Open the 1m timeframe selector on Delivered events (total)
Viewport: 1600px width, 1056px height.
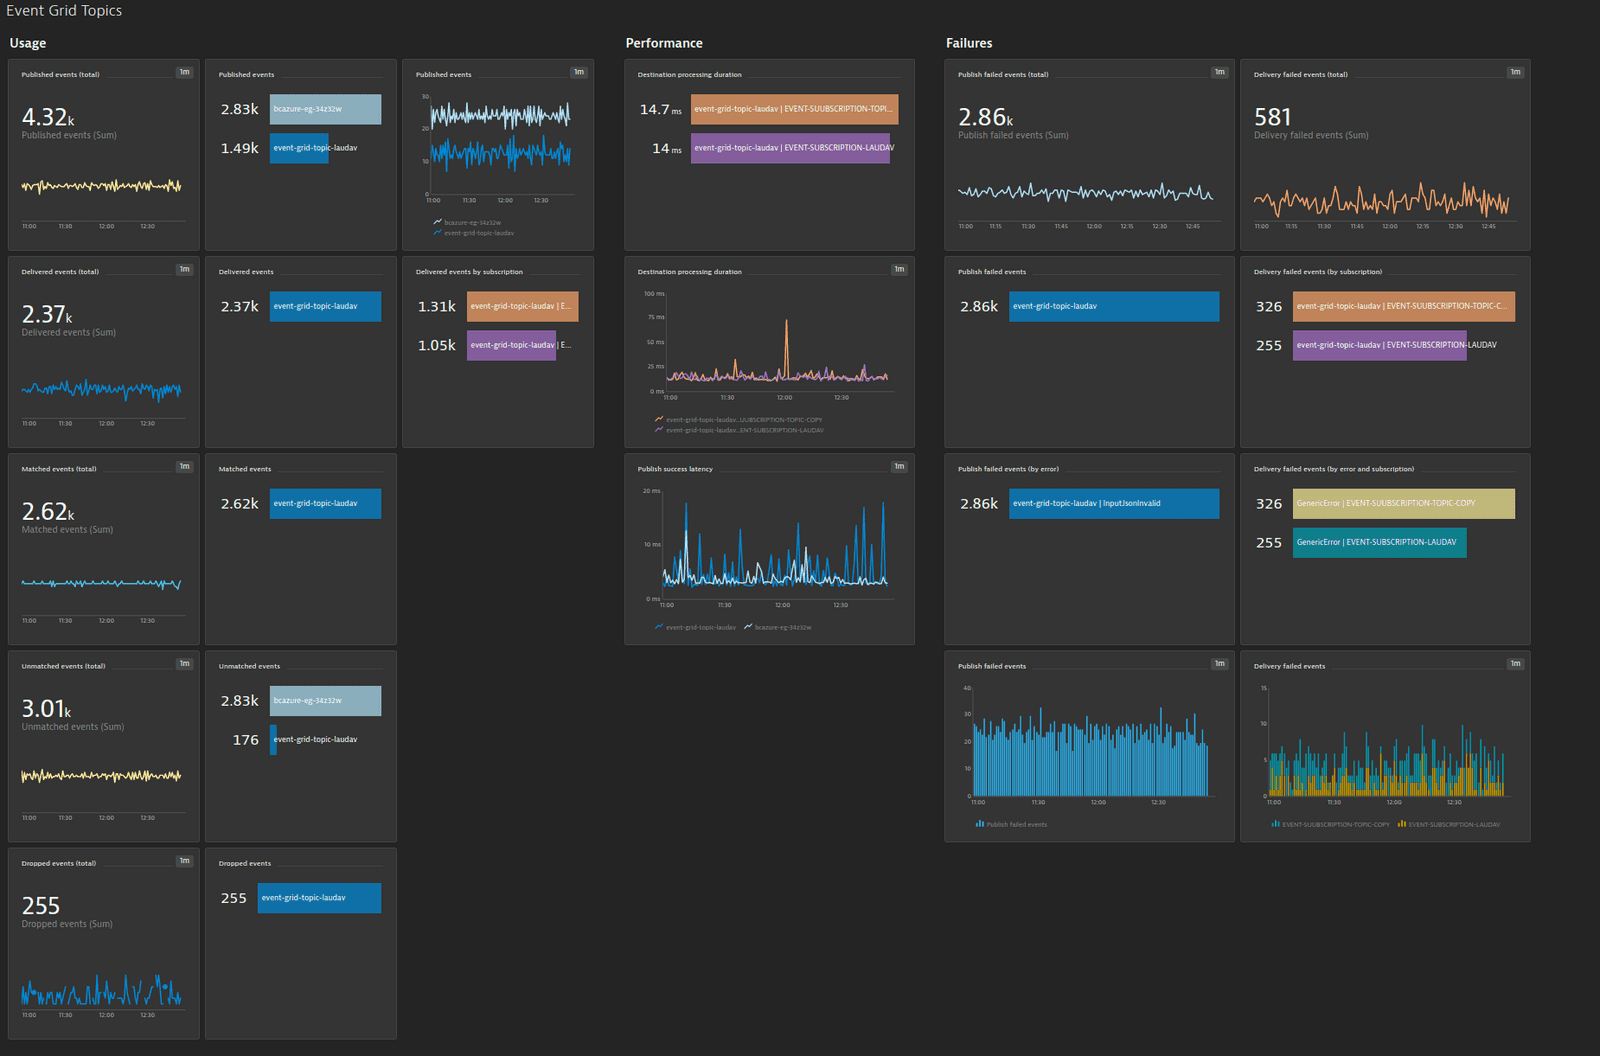184,269
